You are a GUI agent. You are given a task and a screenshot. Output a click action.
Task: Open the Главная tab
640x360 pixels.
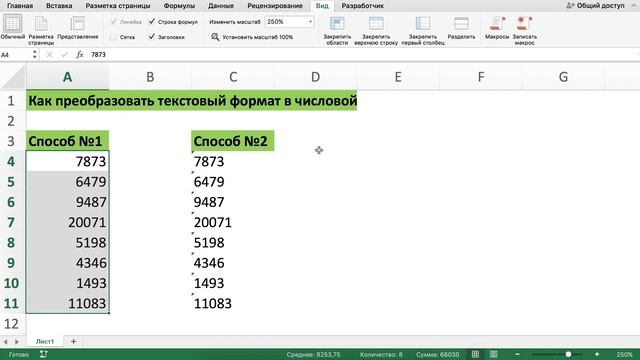[20, 6]
